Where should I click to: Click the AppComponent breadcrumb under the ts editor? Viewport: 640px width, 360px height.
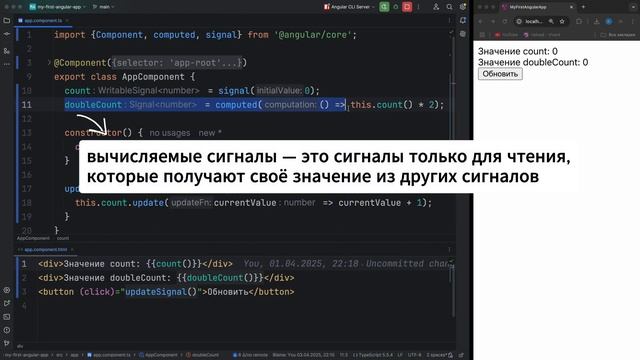tap(33, 238)
